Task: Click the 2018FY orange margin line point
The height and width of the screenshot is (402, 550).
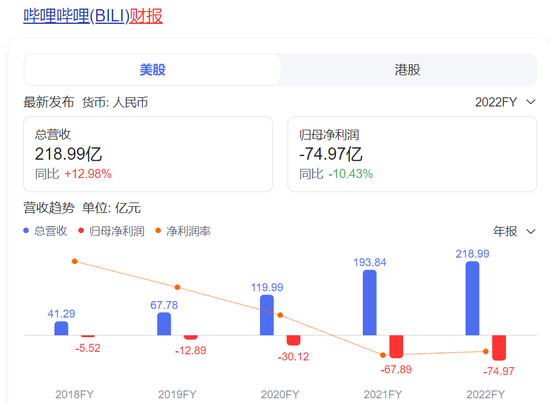Action: [74, 261]
